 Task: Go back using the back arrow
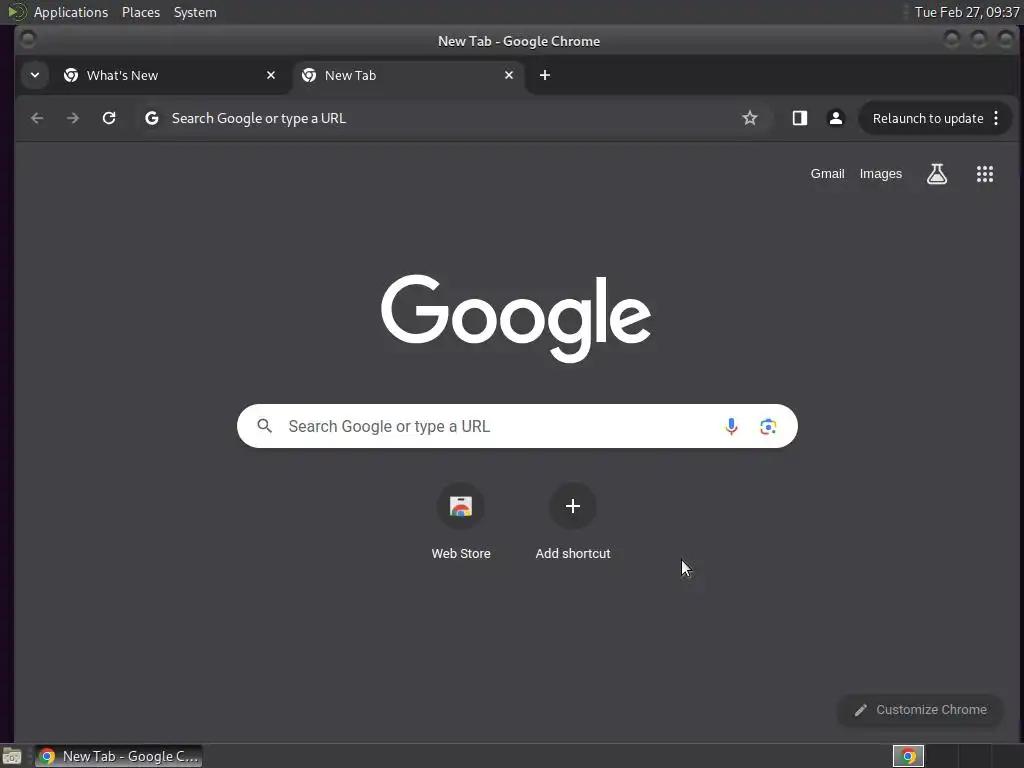37,118
